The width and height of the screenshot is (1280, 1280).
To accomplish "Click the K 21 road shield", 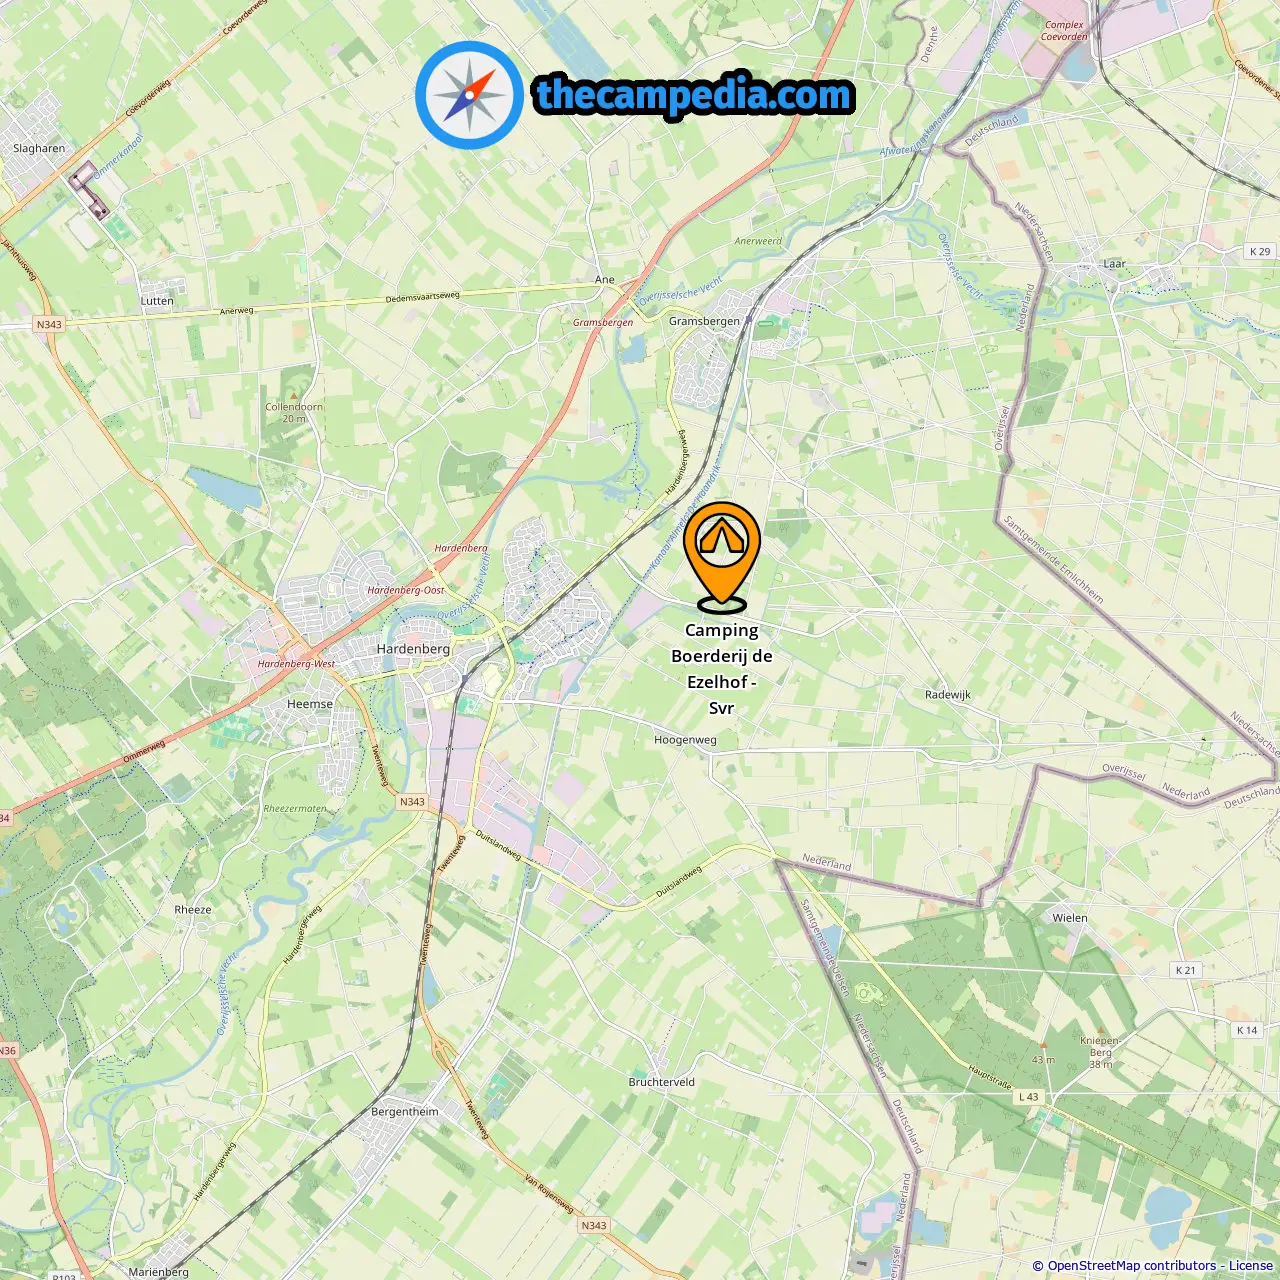I will (1185, 970).
